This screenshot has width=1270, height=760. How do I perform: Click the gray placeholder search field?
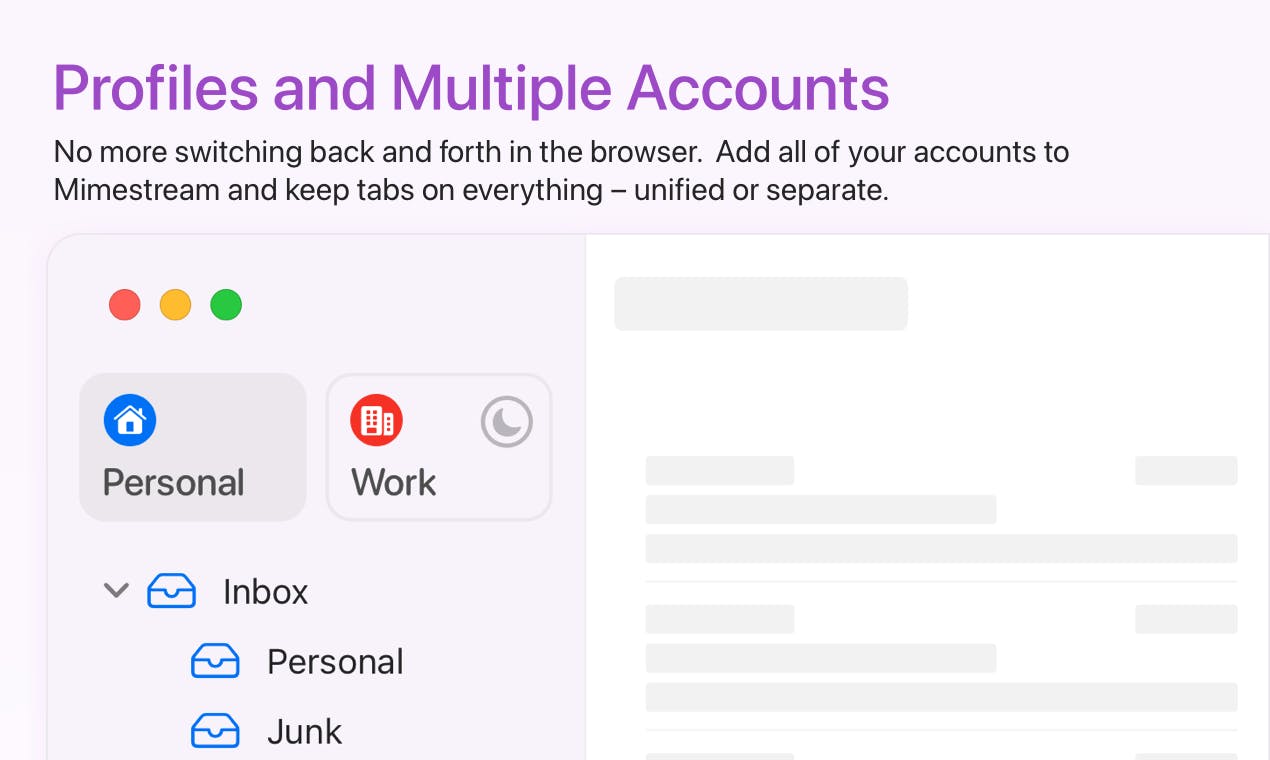761,304
